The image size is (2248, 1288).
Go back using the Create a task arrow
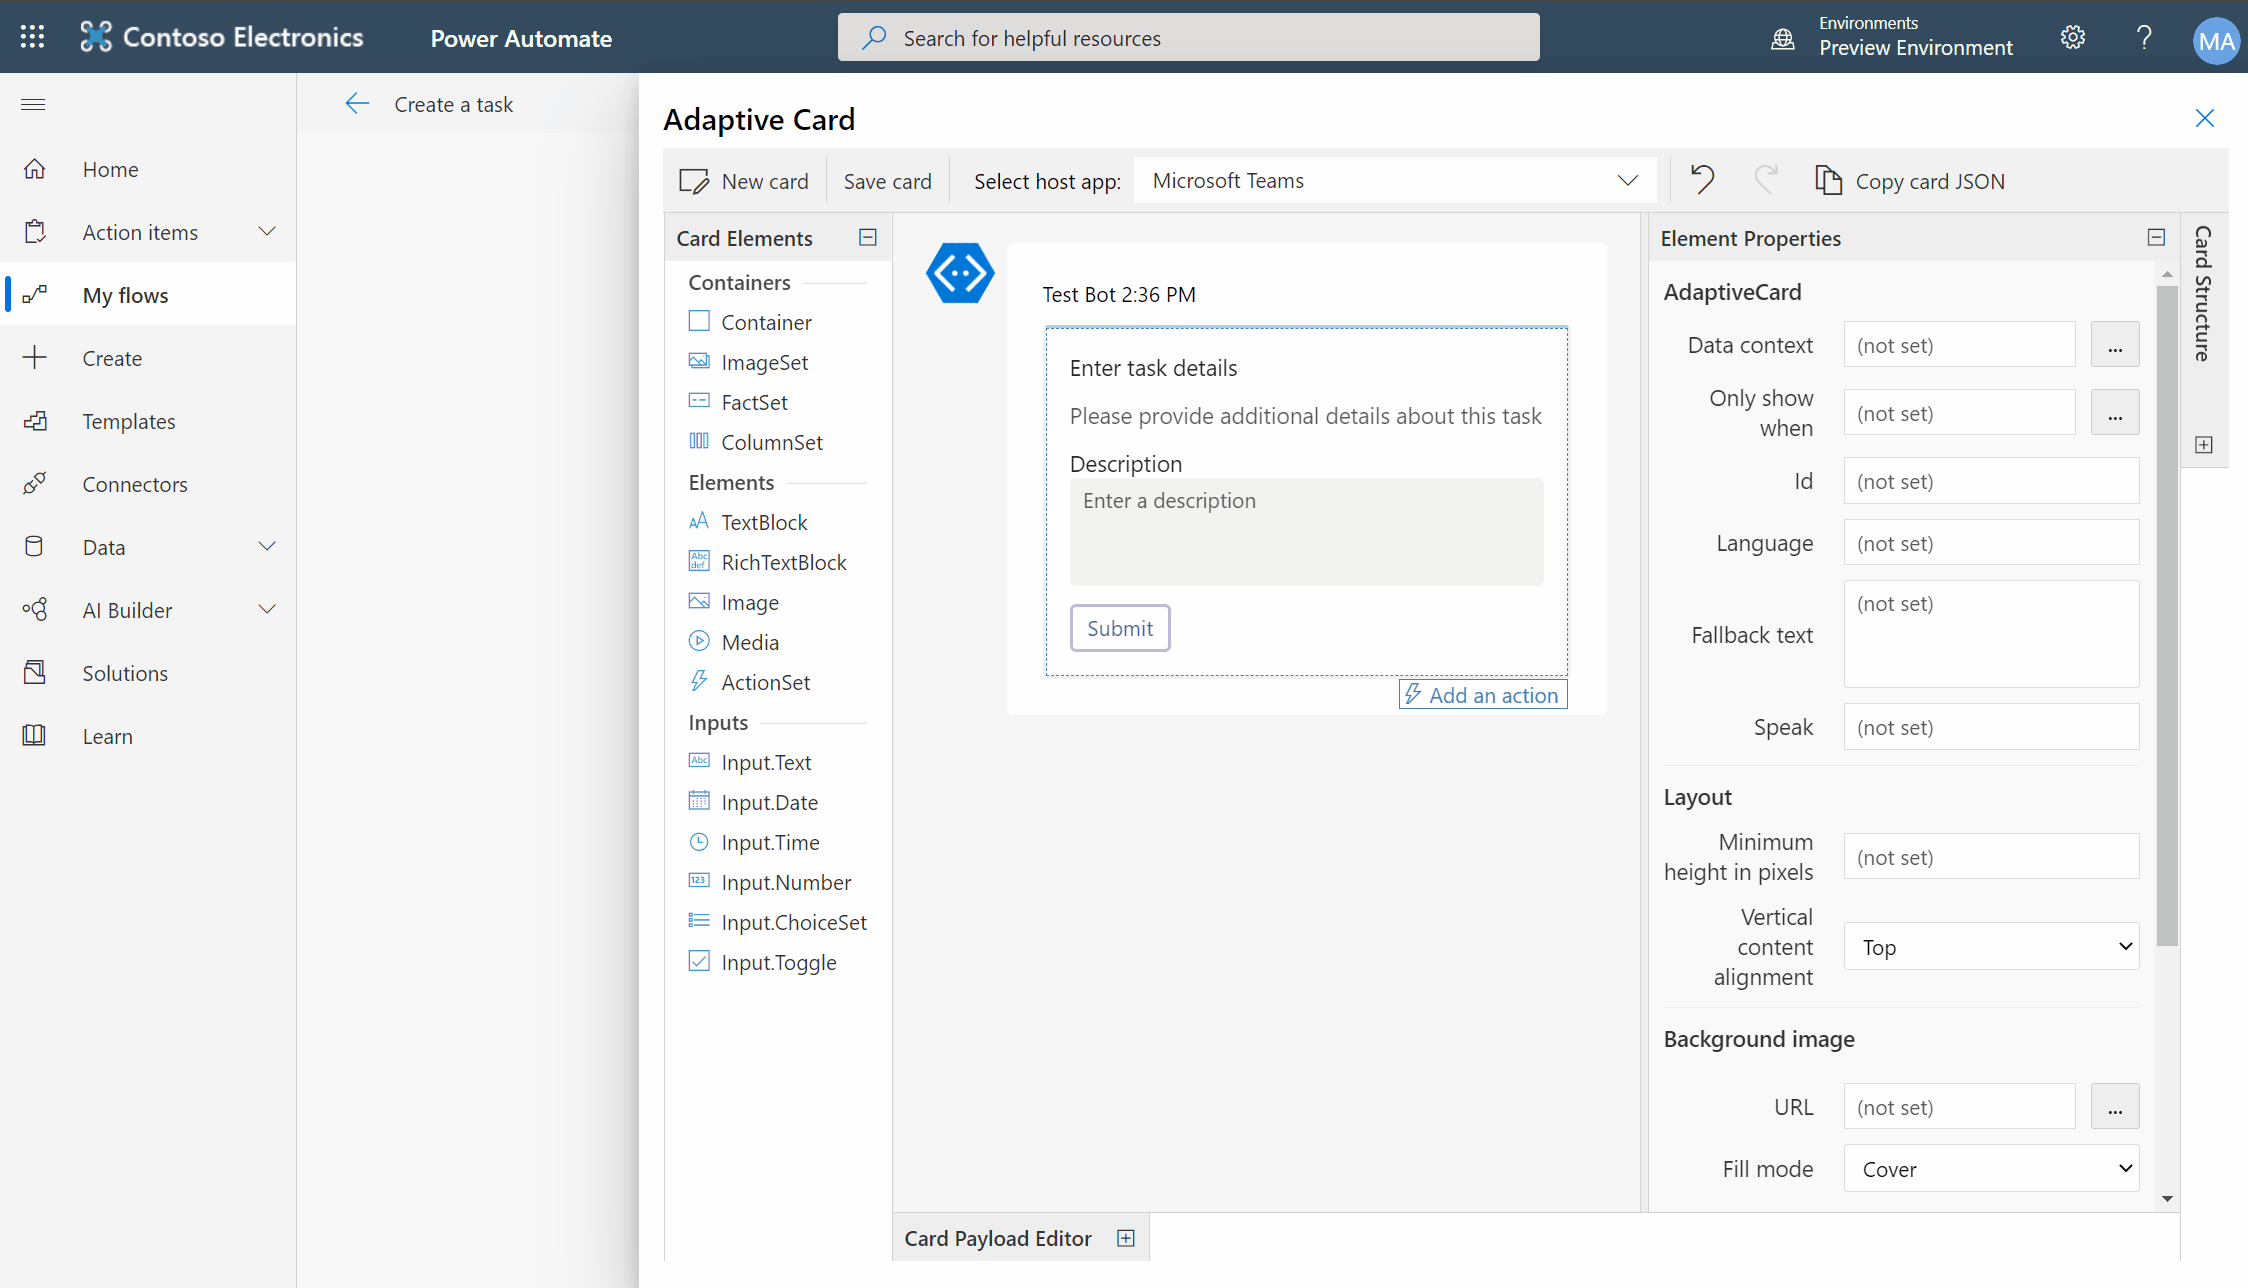click(x=357, y=104)
